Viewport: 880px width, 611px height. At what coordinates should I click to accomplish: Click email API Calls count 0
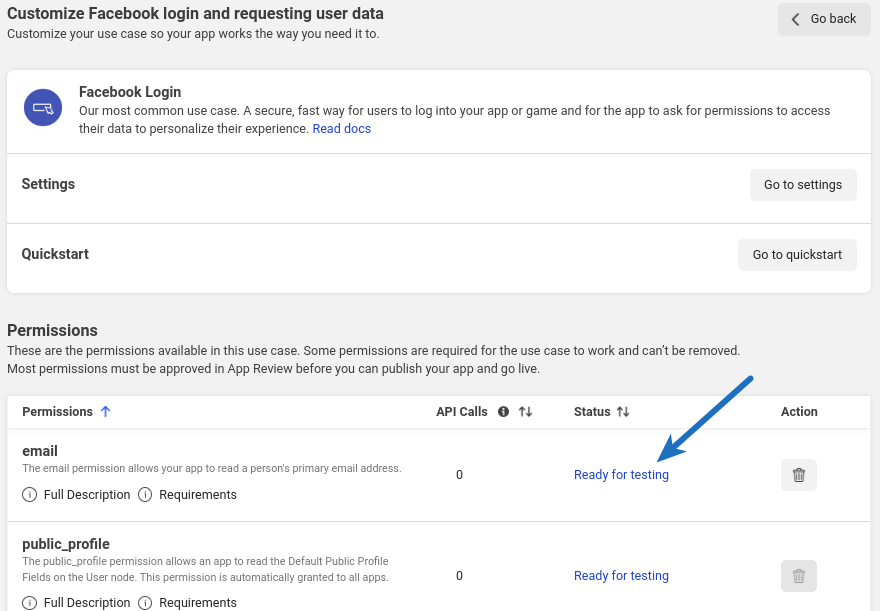459,475
